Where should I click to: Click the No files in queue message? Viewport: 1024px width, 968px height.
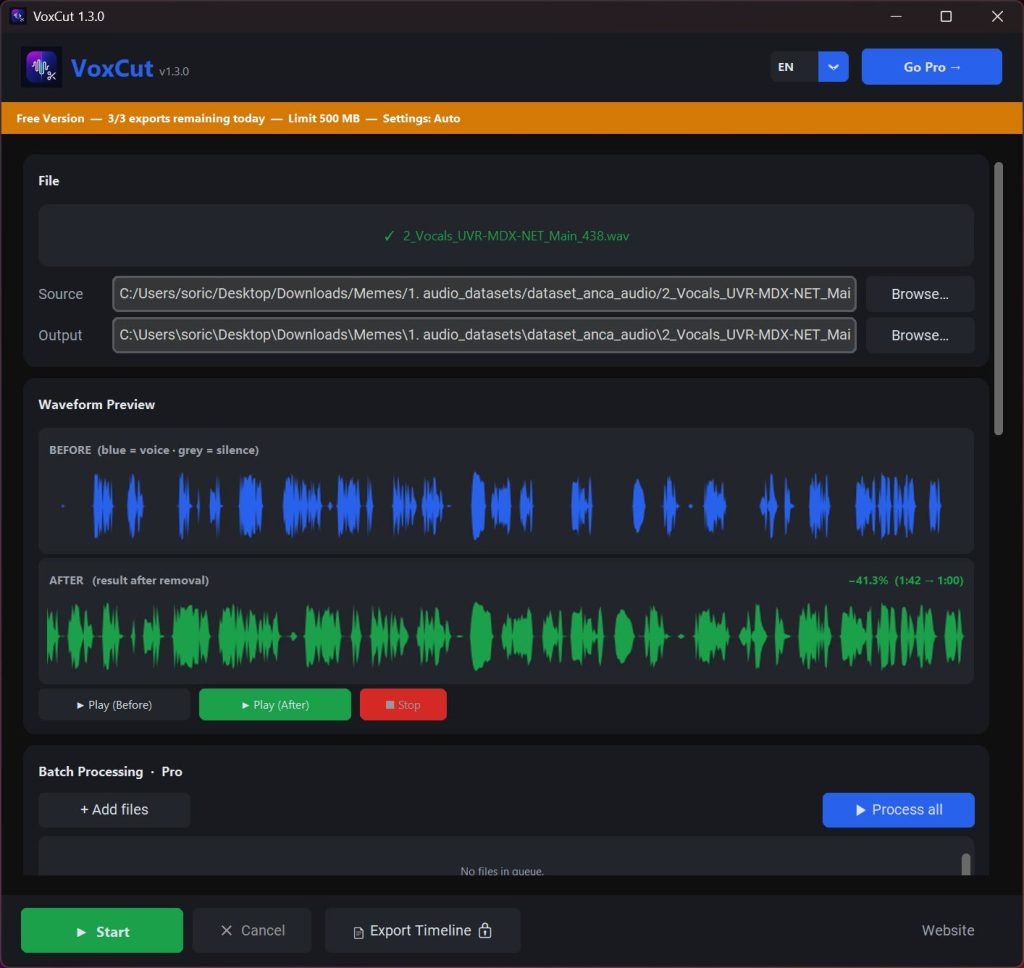(502, 871)
